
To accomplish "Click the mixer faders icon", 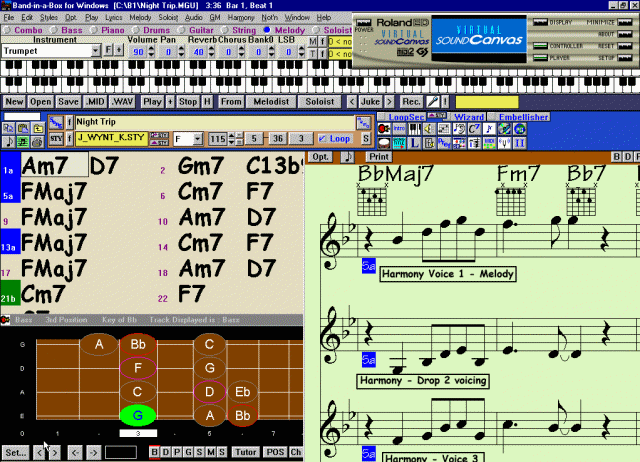I will 474,143.
